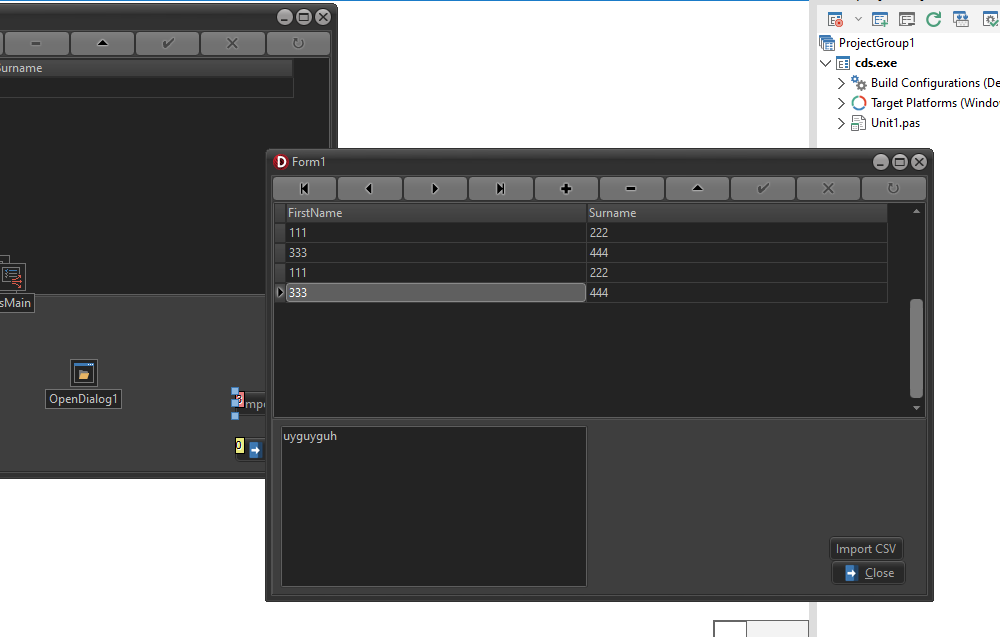Jump to the last record in Form1
Image resolution: width=1000 pixels, height=637 pixels.
click(501, 188)
